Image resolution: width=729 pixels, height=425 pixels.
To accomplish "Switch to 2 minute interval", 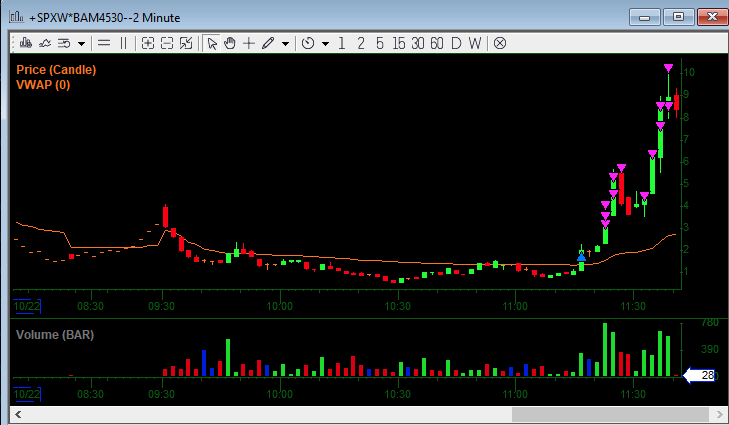I will click(x=361, y=43).
